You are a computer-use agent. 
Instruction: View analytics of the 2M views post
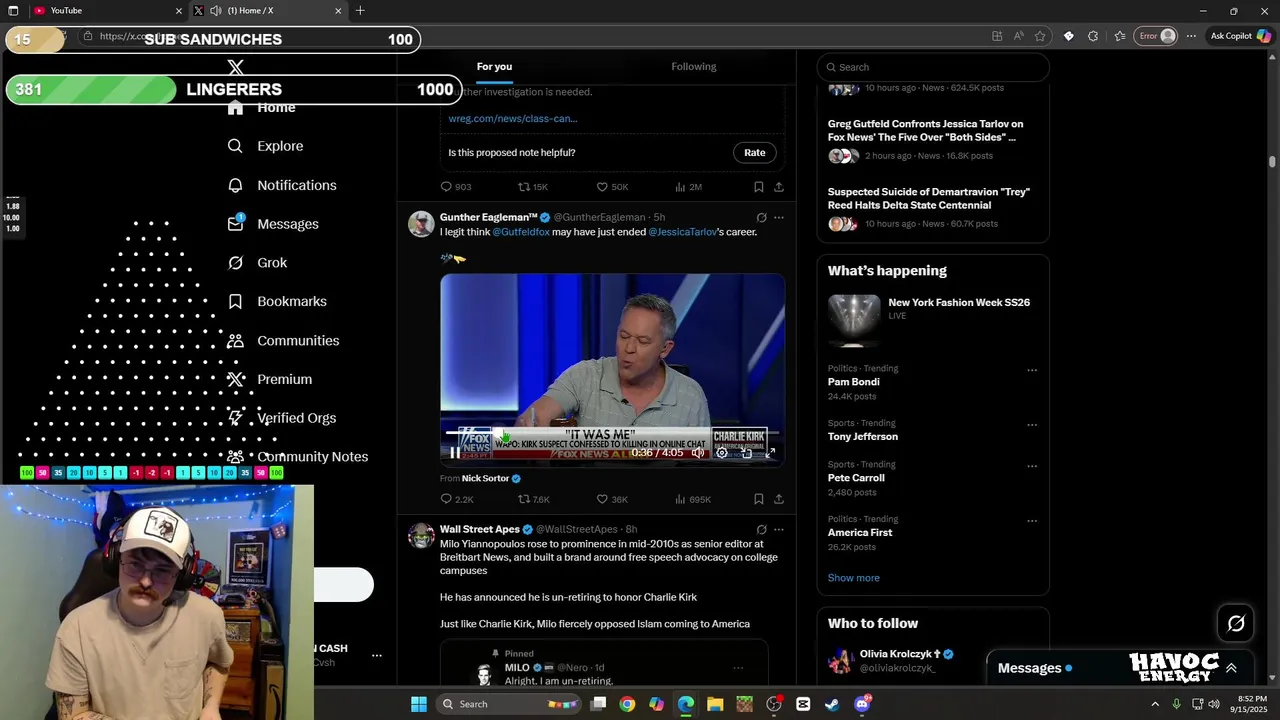688,187
